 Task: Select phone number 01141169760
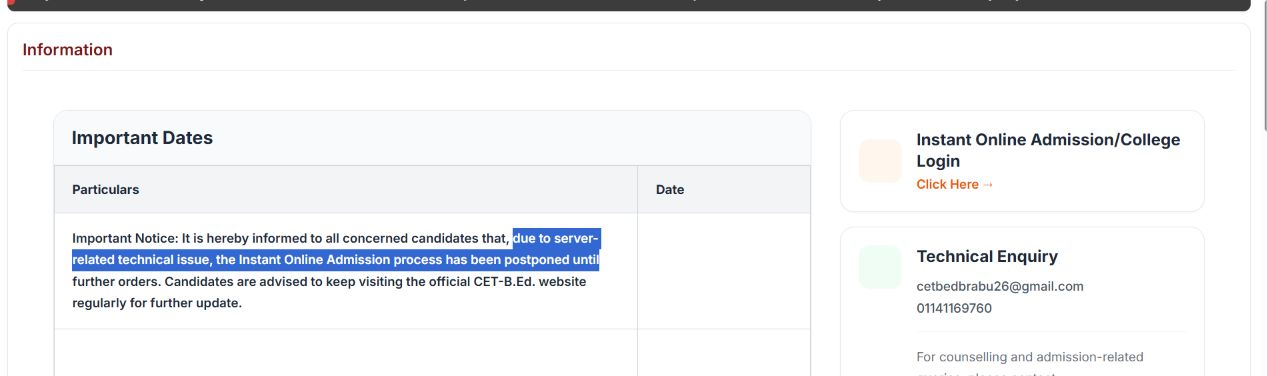(x=954, y=308)
